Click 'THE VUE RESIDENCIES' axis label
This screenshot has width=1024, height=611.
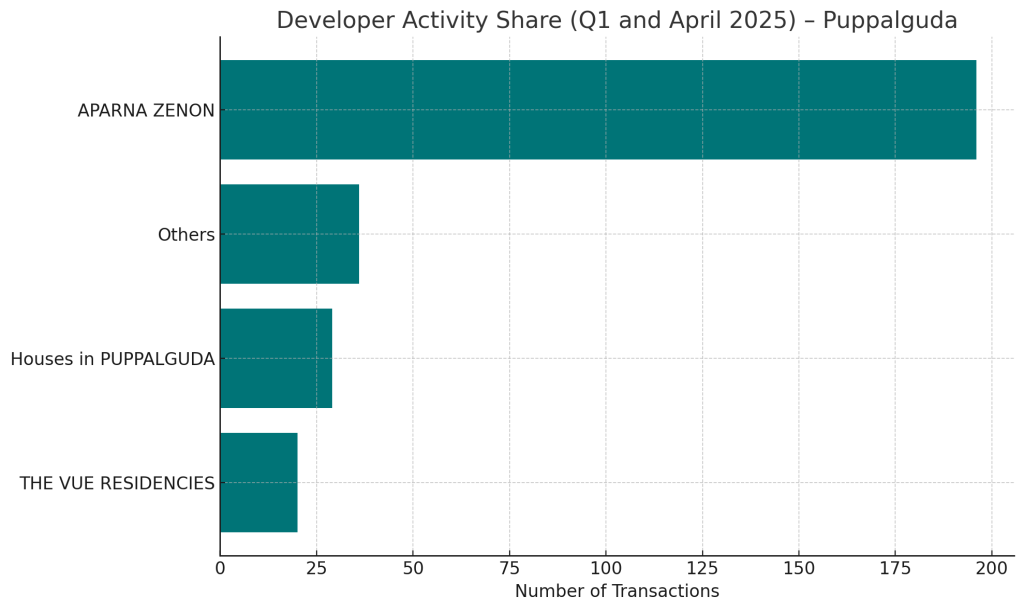[117, 483]
